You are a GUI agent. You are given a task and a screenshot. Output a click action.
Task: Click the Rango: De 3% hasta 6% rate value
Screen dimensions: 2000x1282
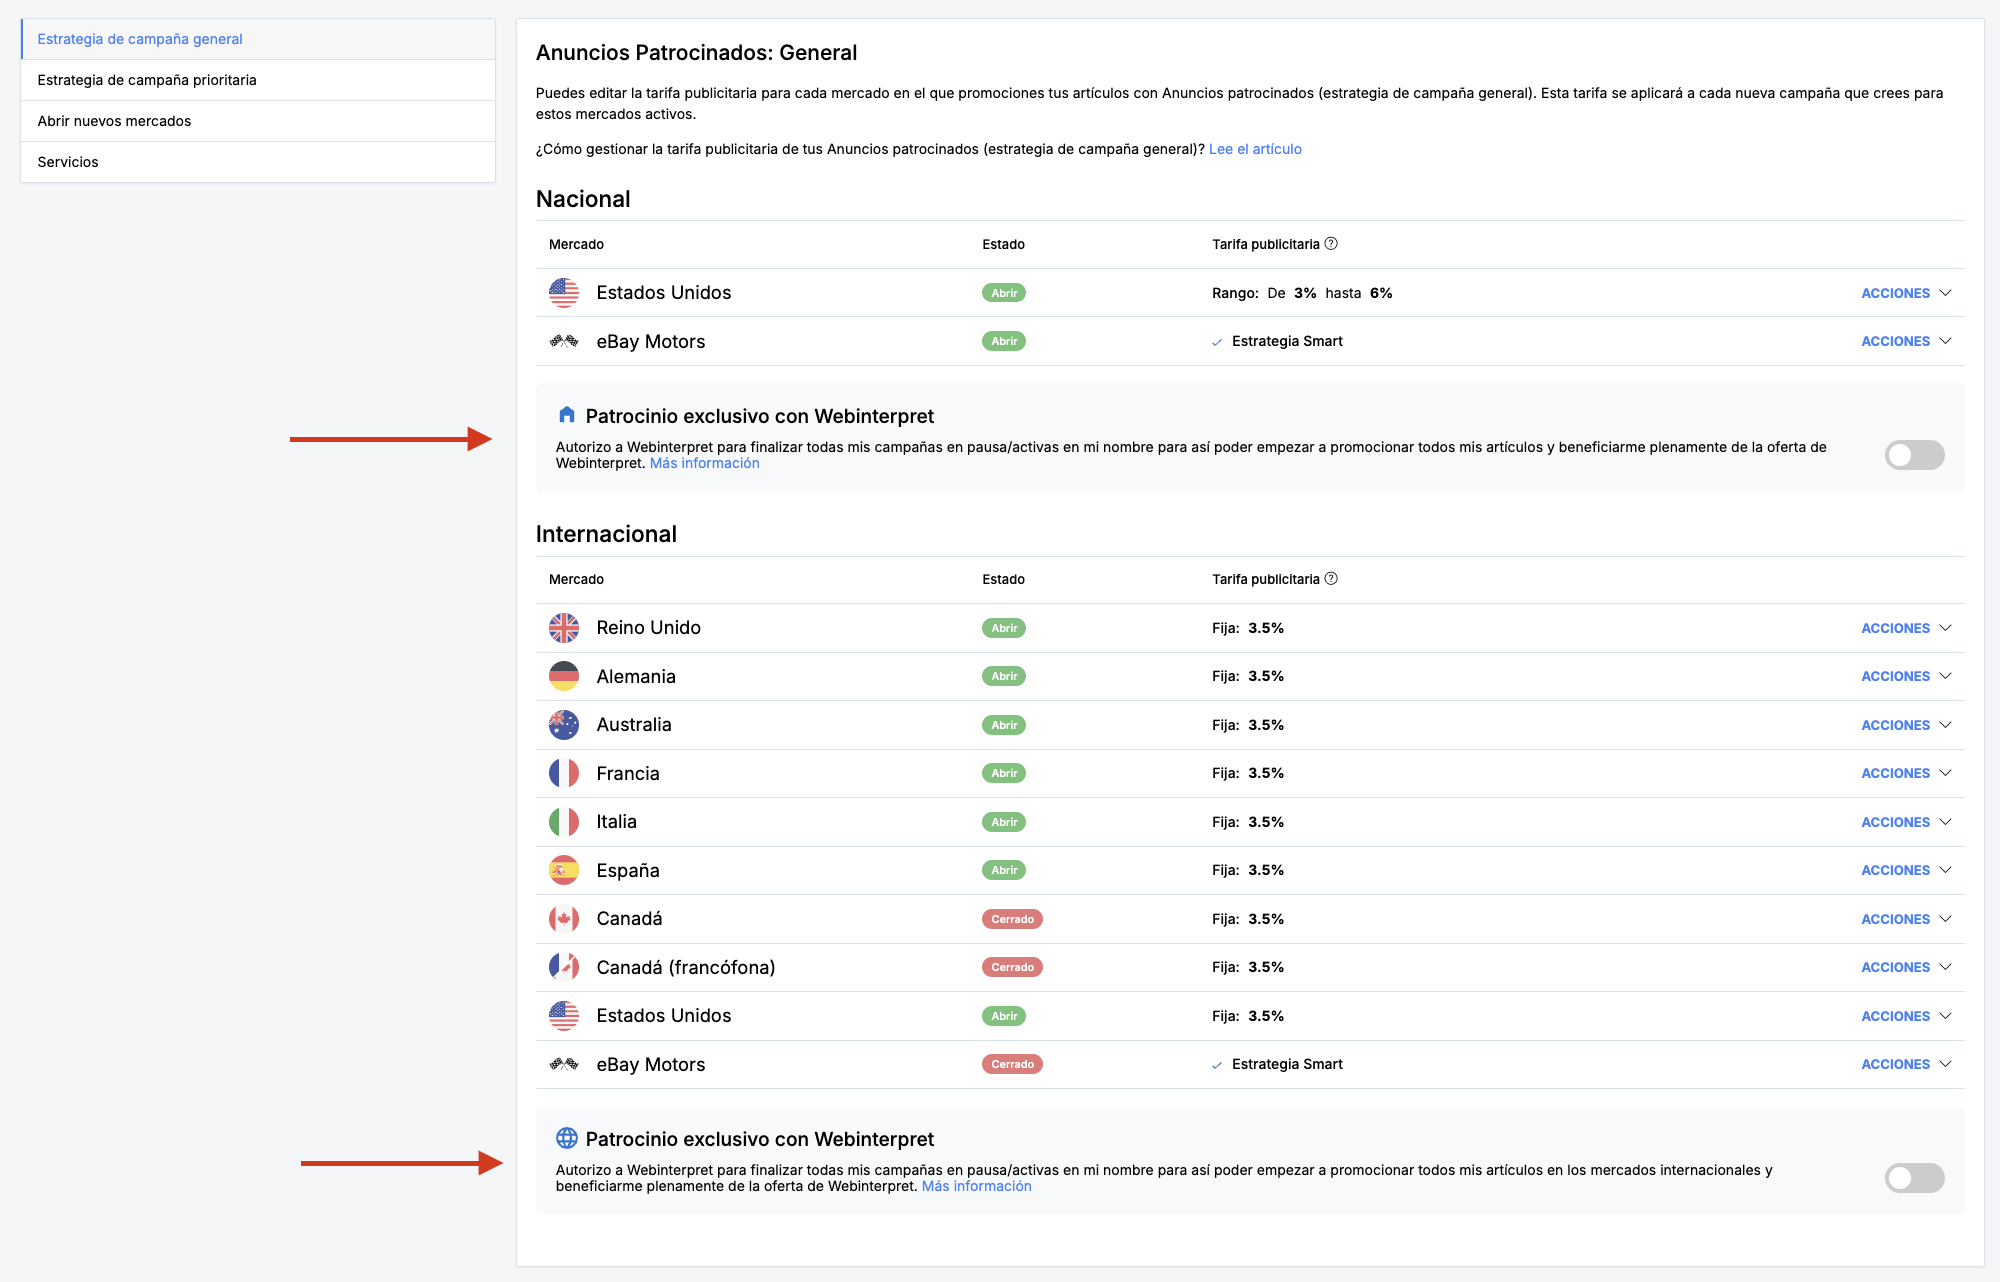click(x=1302, y=293)
